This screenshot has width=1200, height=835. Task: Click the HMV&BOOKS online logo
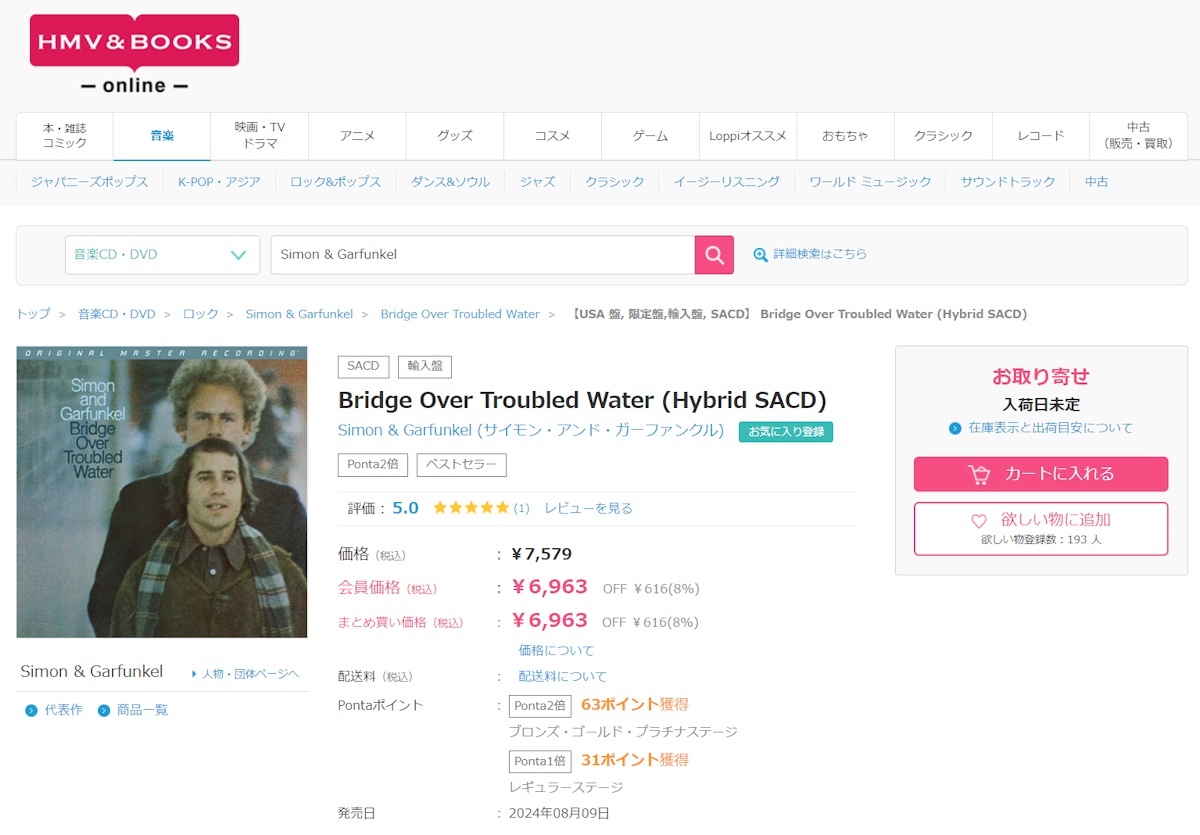[x=134, y=54]
